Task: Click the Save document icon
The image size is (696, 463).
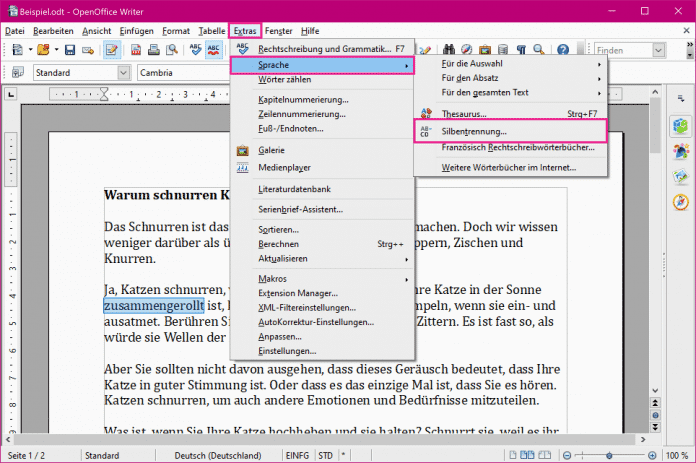Action: coord(70,49)
